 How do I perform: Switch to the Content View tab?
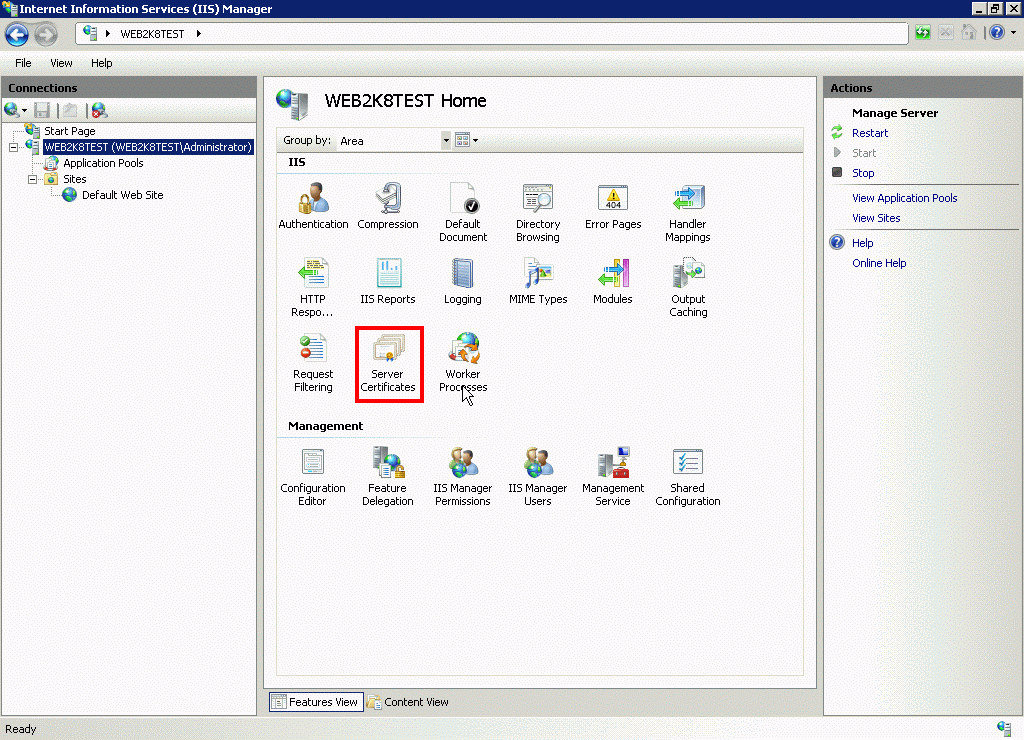tap(408, 702)
